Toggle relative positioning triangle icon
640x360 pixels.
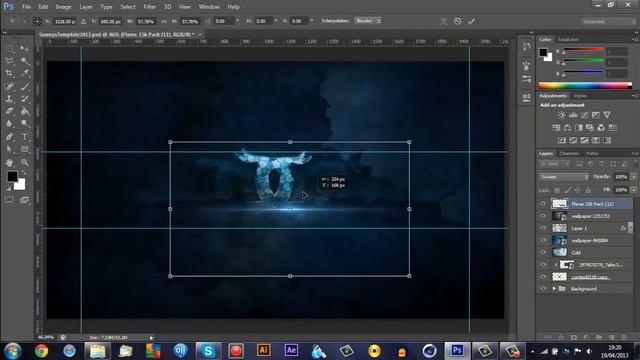(83, 21)
